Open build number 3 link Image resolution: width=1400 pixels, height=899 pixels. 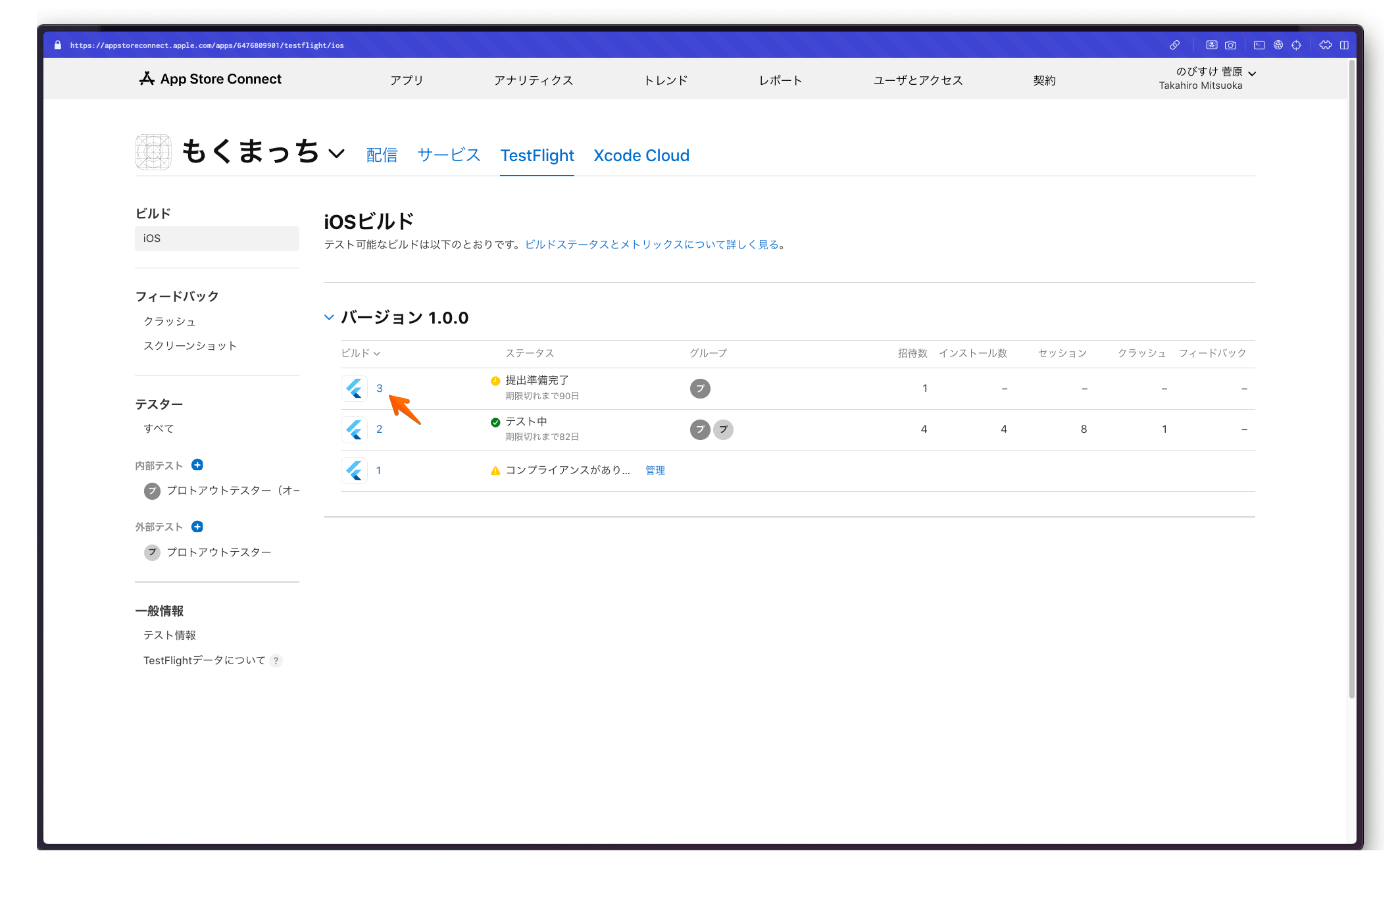coord(379,388)
